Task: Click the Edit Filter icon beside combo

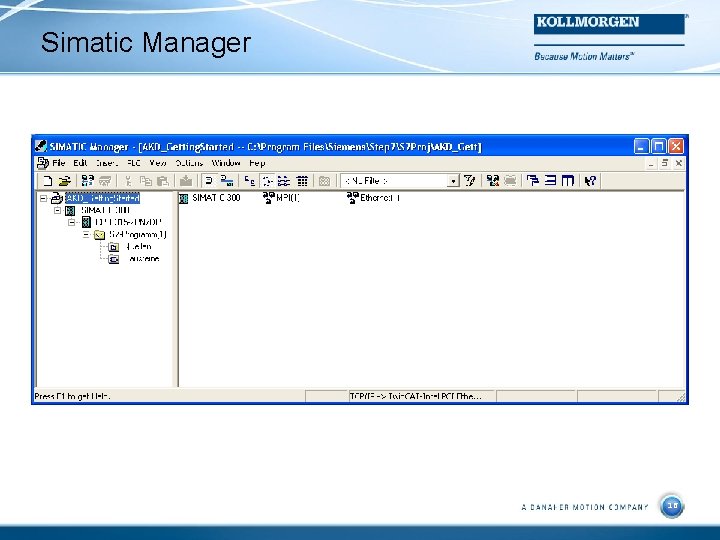Action: [x=469, y=180]
